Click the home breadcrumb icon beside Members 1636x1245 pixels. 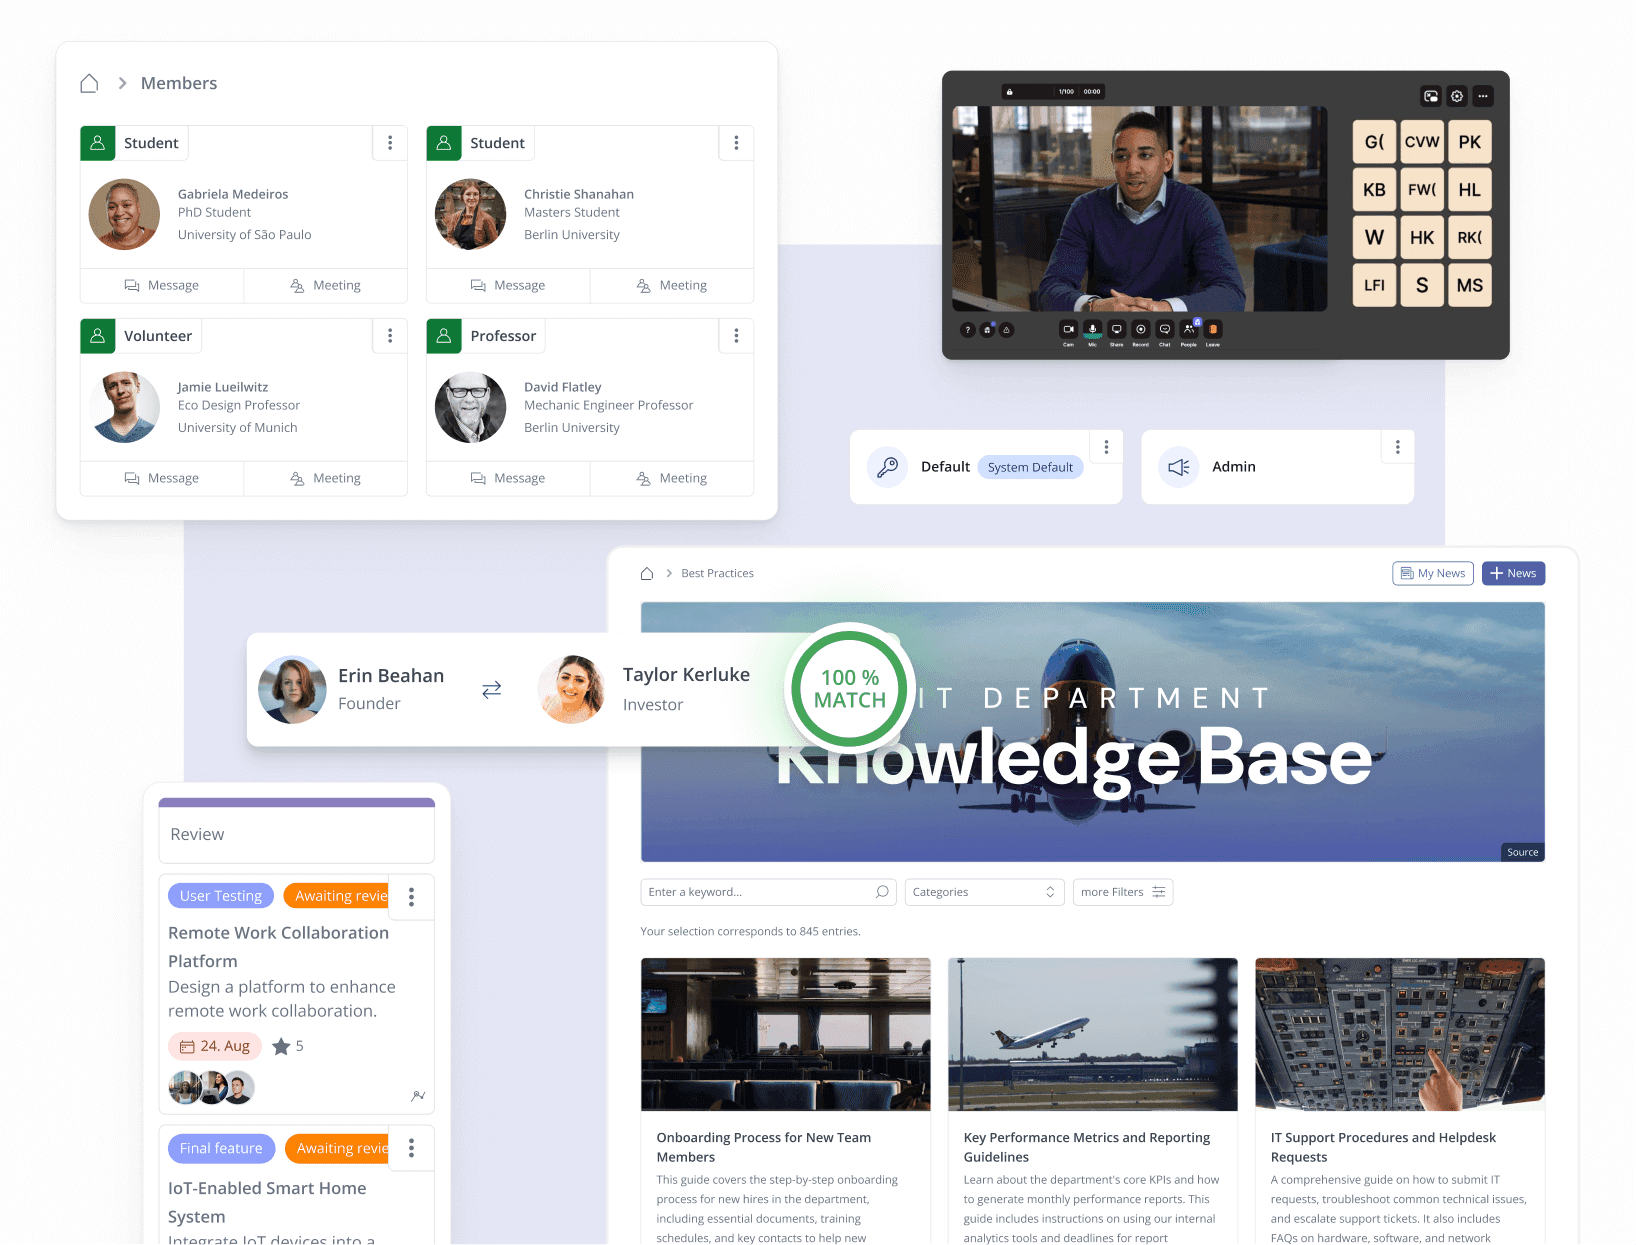coord(89,83)
